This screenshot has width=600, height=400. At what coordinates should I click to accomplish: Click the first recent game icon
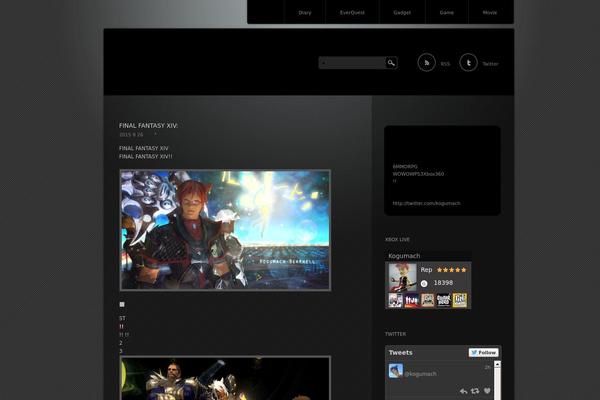coord(395,300)
